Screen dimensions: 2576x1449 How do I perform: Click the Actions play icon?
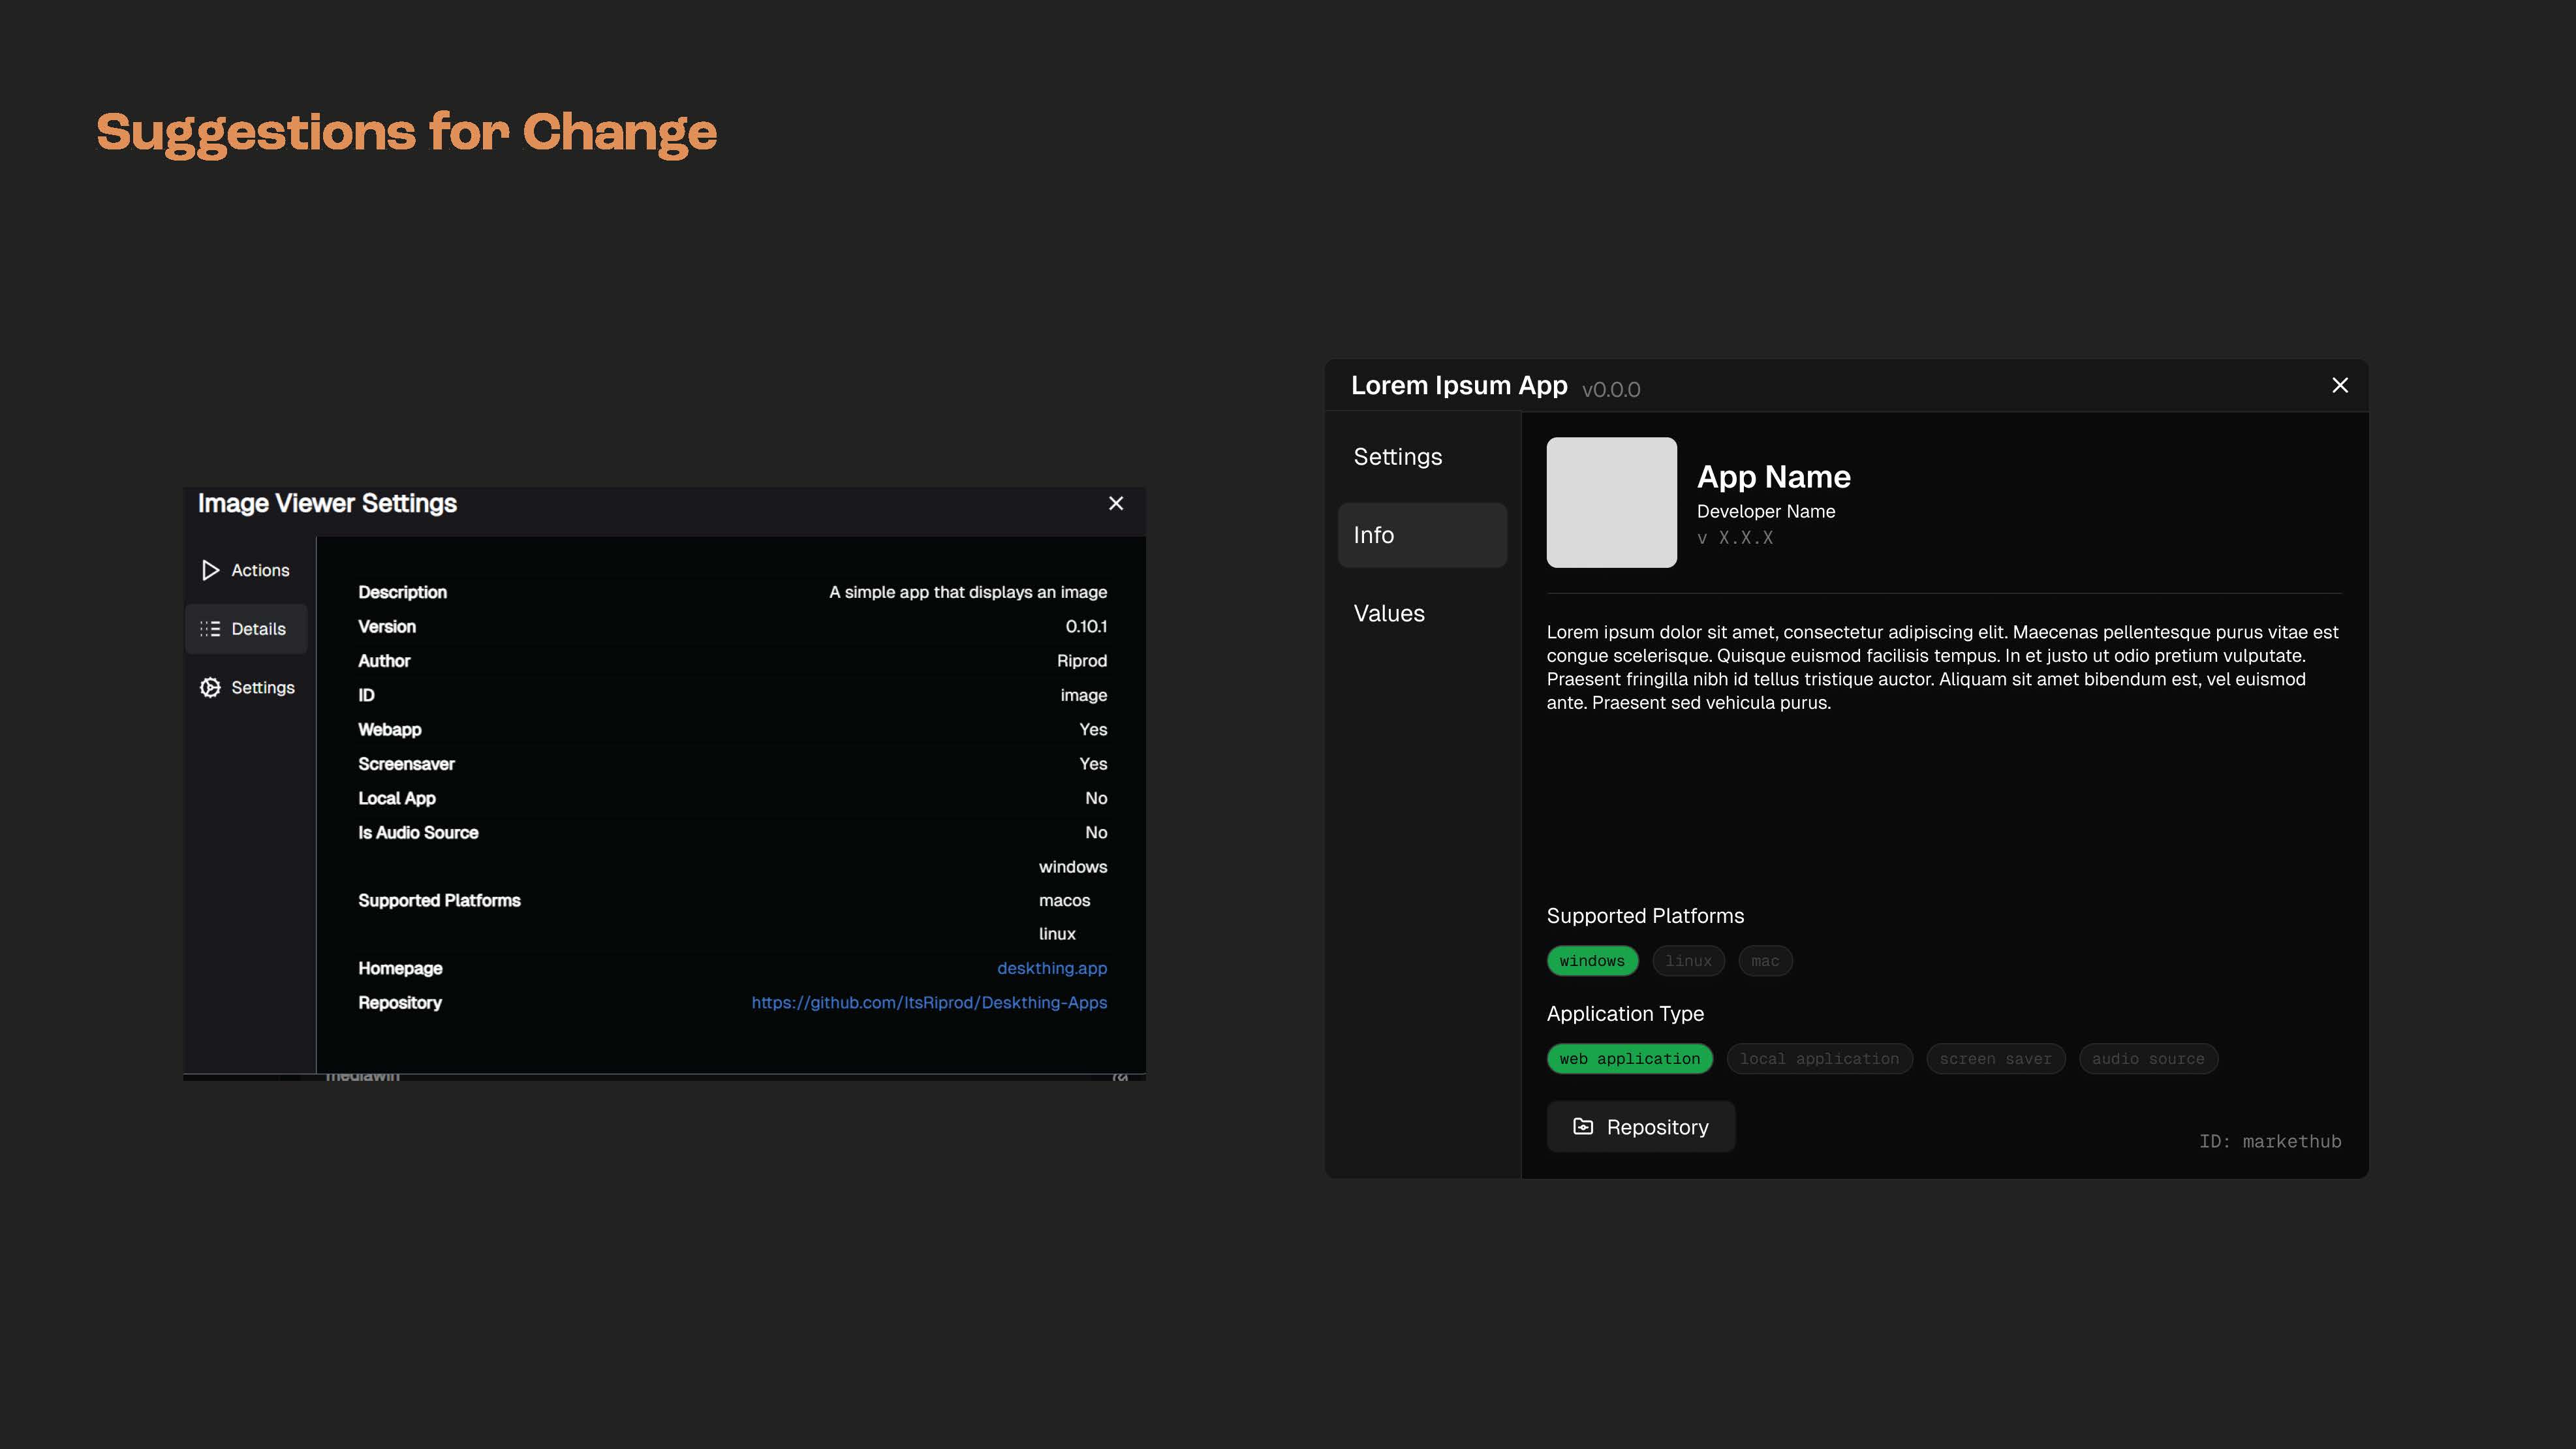(210, 570)
